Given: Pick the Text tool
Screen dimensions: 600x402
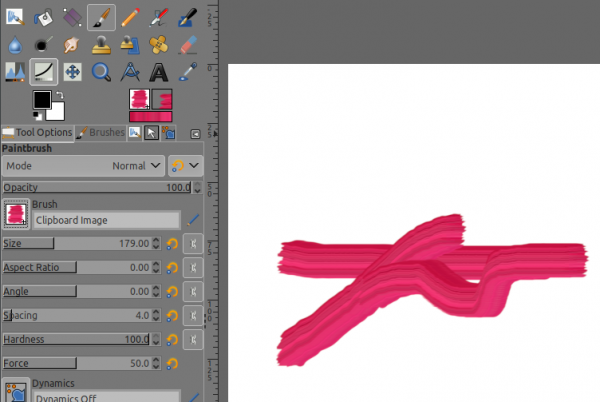Looking at the screenshot, I should pos(159,72).
